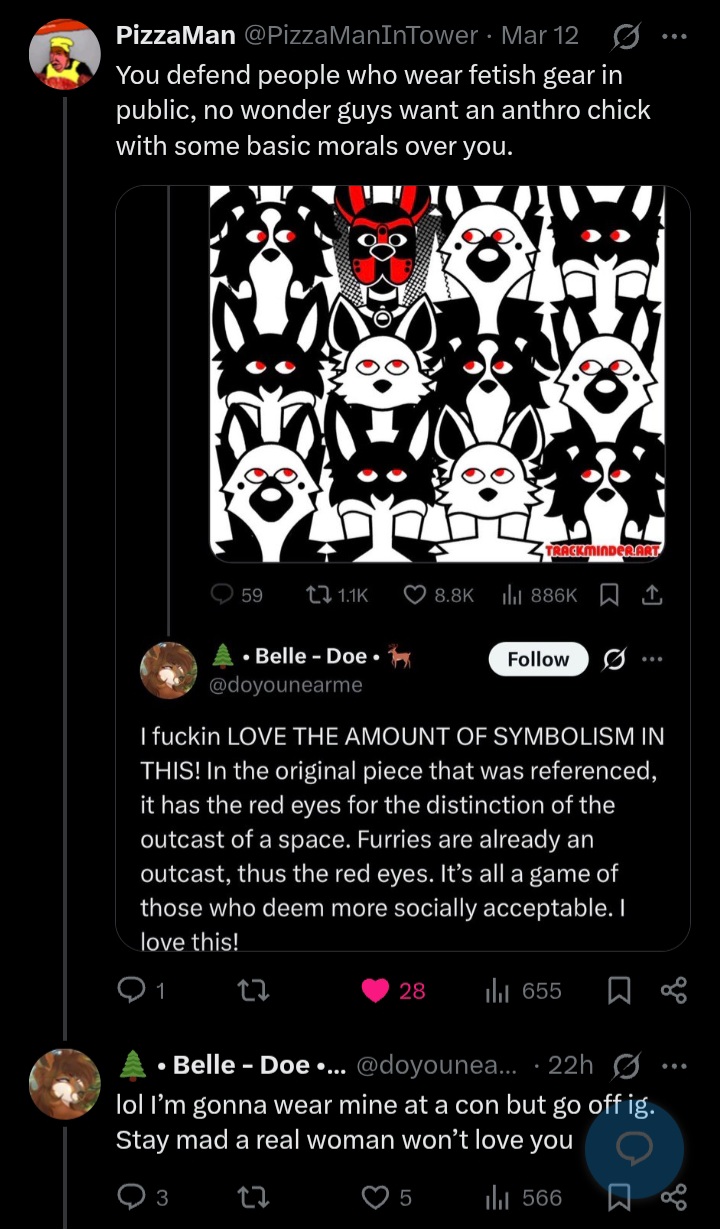This screenshot has height=1229, width=720.
Task: Share PizzaMan's post
Action: (674, 990)
